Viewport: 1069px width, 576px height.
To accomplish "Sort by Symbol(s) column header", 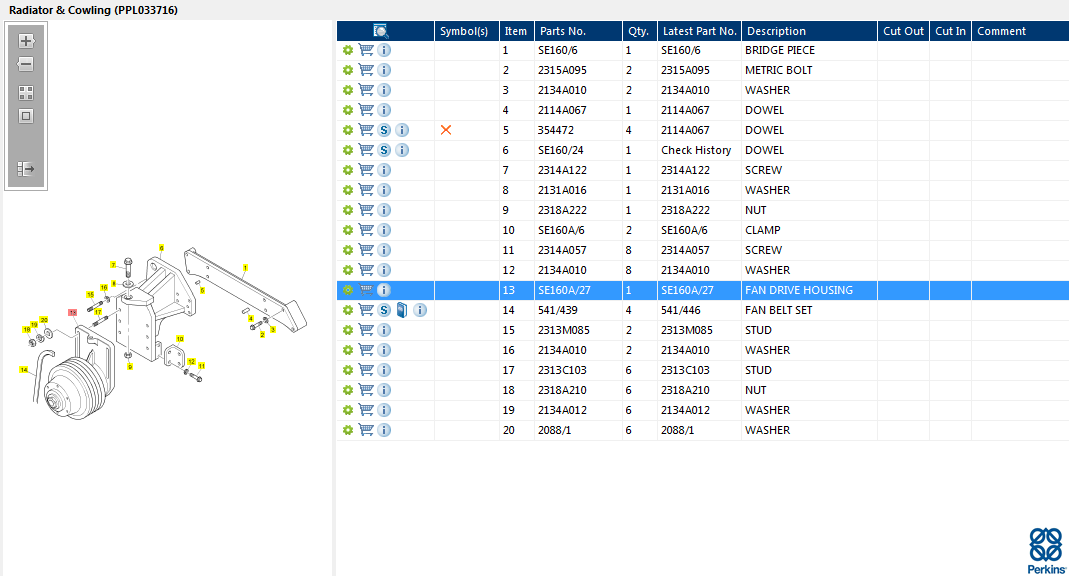I will tap(466, 31).
